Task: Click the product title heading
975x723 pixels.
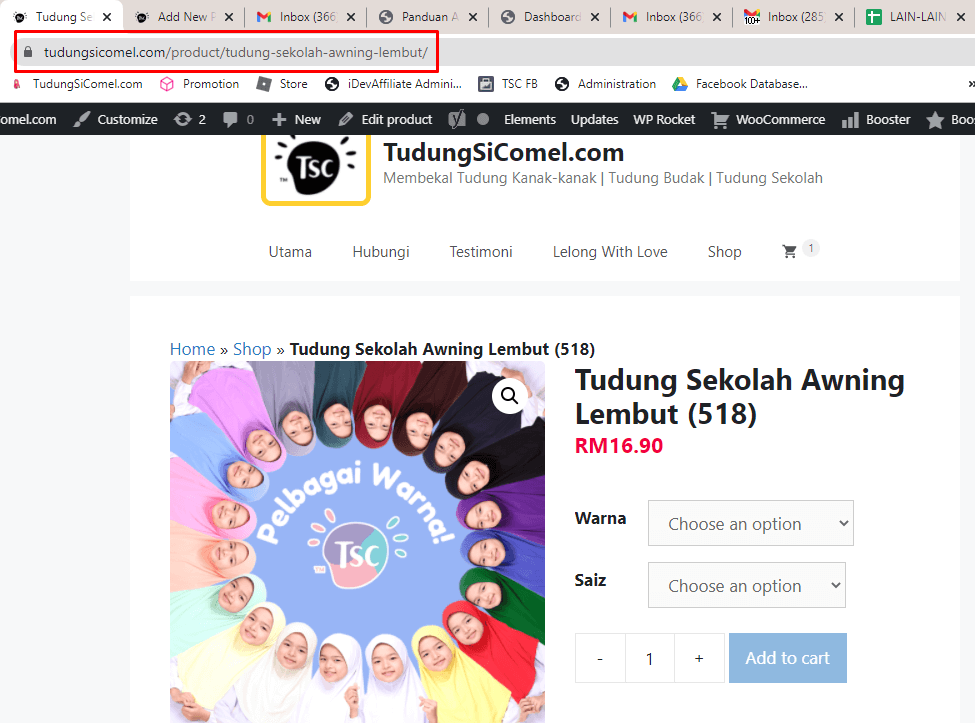Action: (739, 397)
